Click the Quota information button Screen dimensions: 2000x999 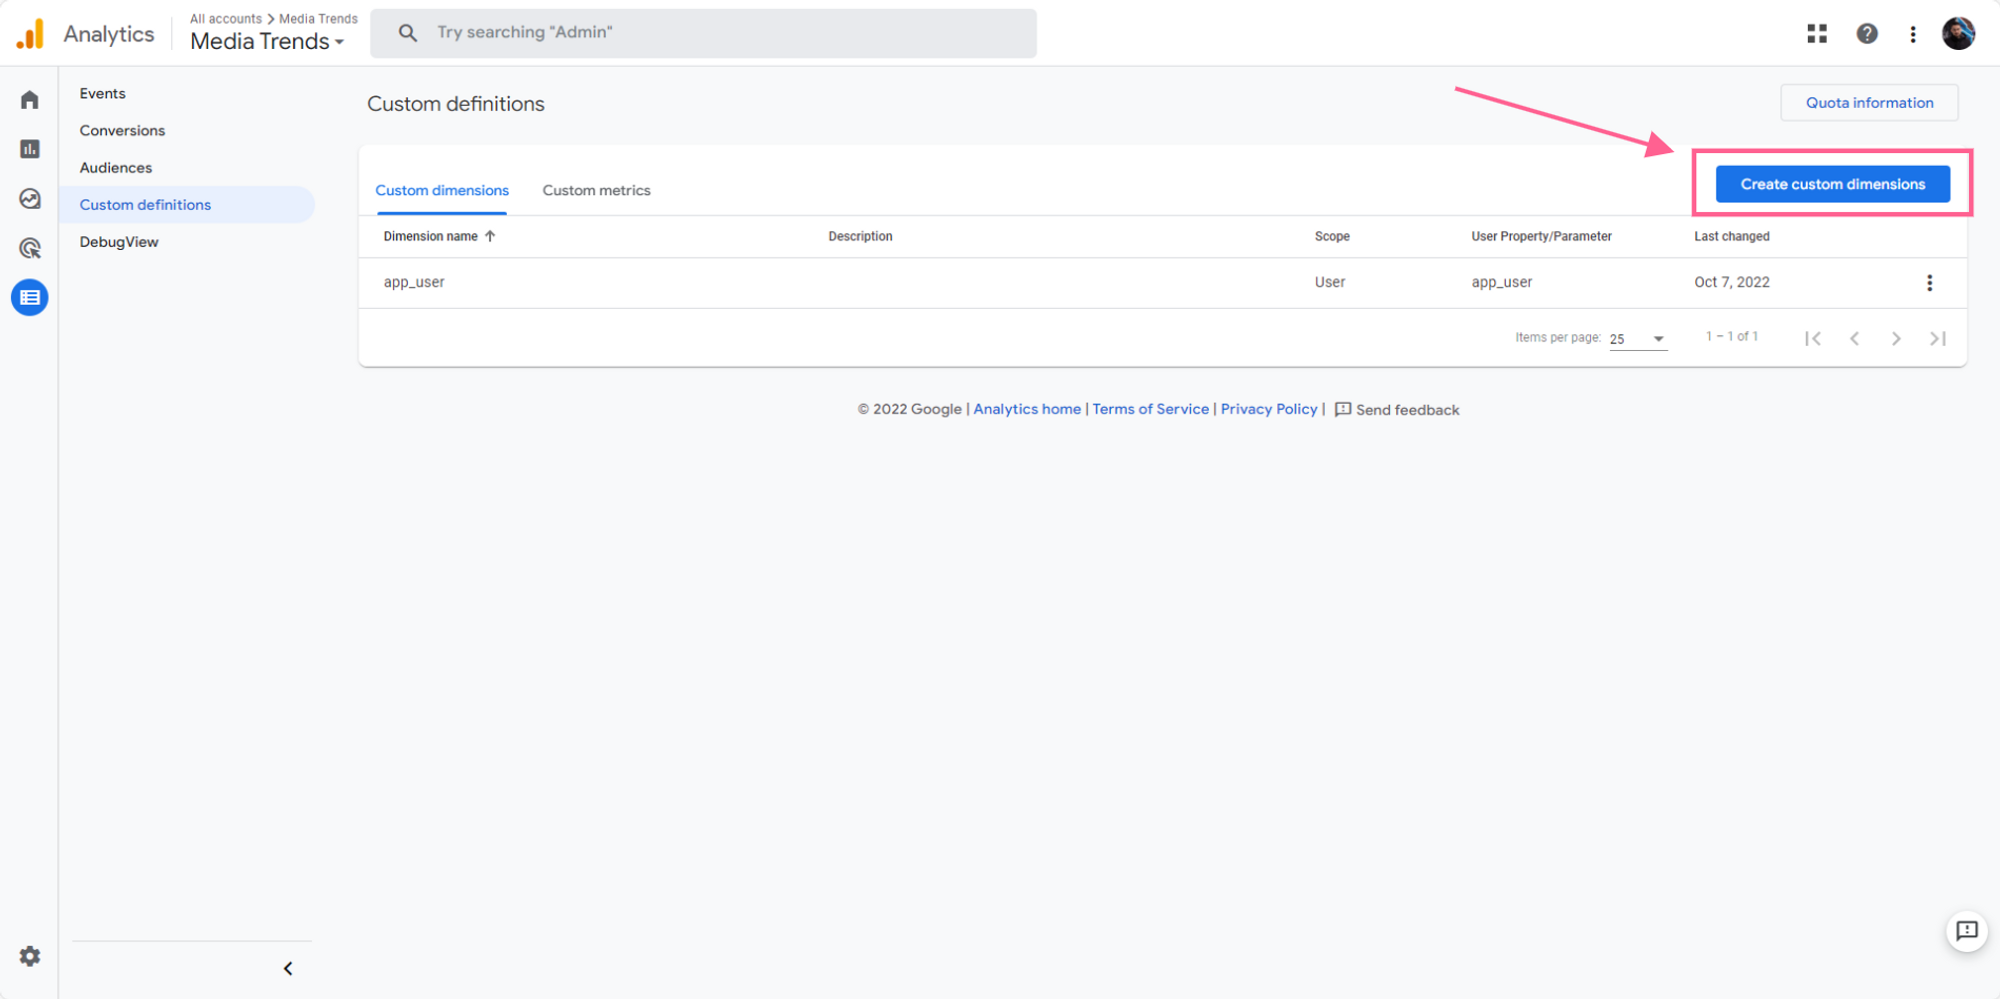1869,103
